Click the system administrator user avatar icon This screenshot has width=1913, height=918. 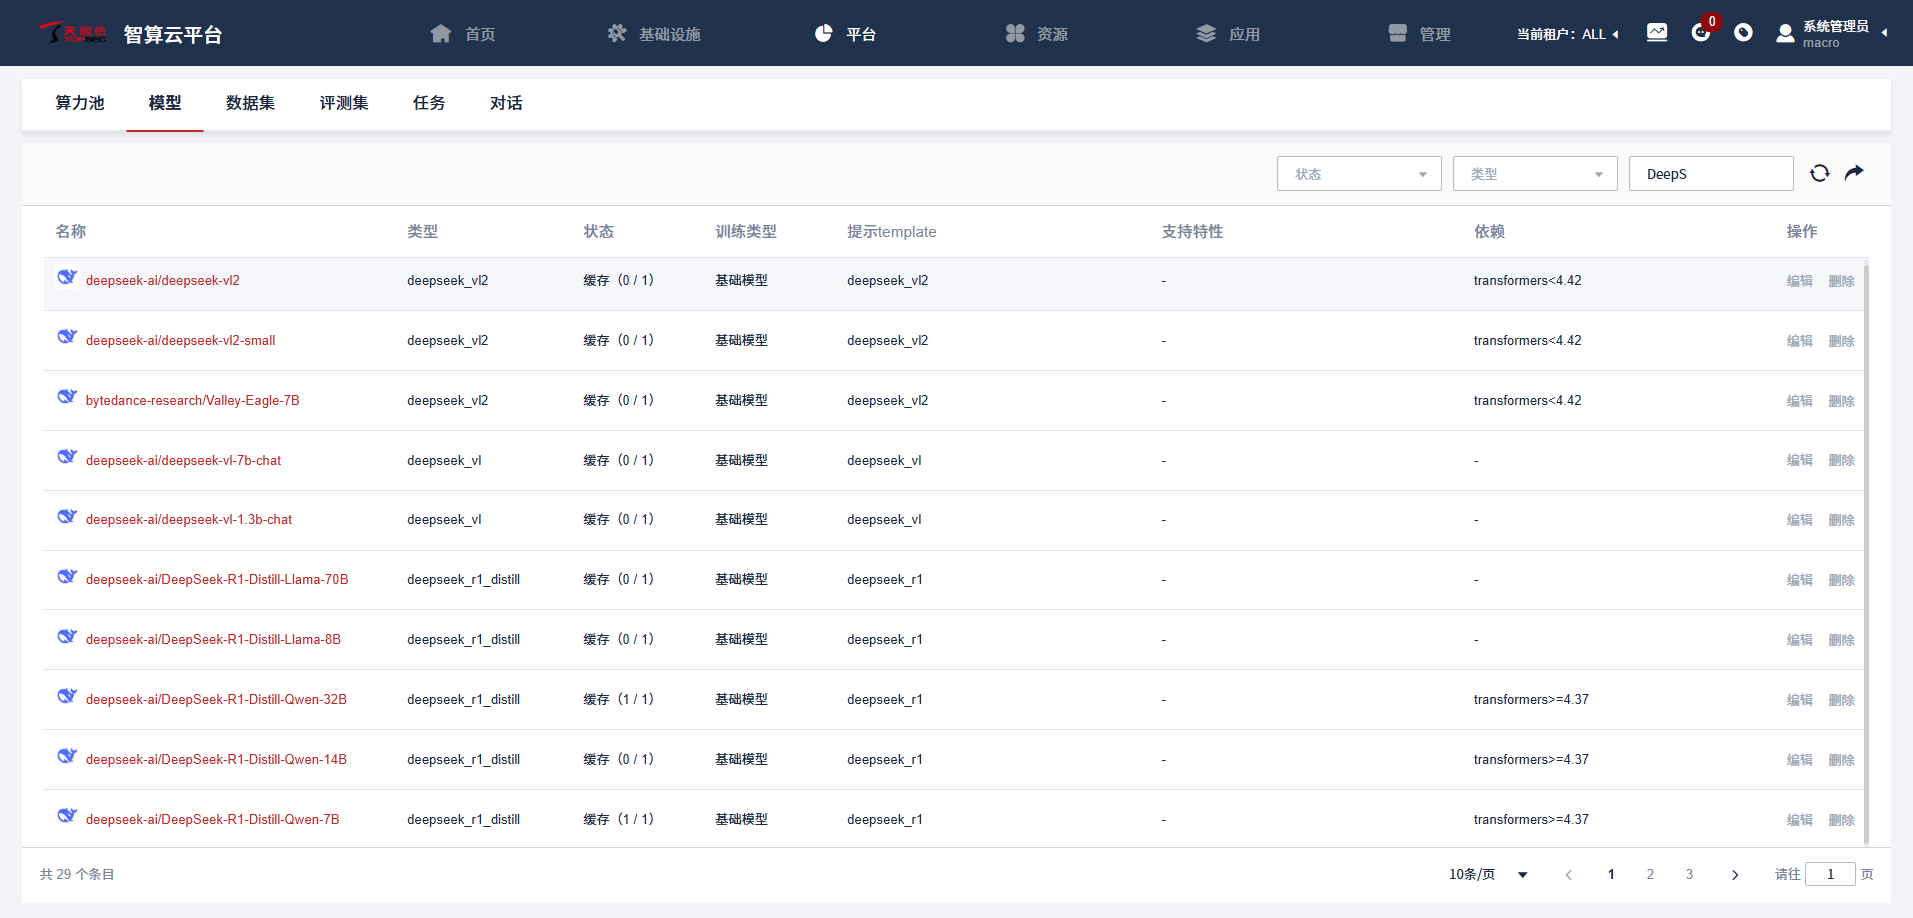[x=1785, y=34]
